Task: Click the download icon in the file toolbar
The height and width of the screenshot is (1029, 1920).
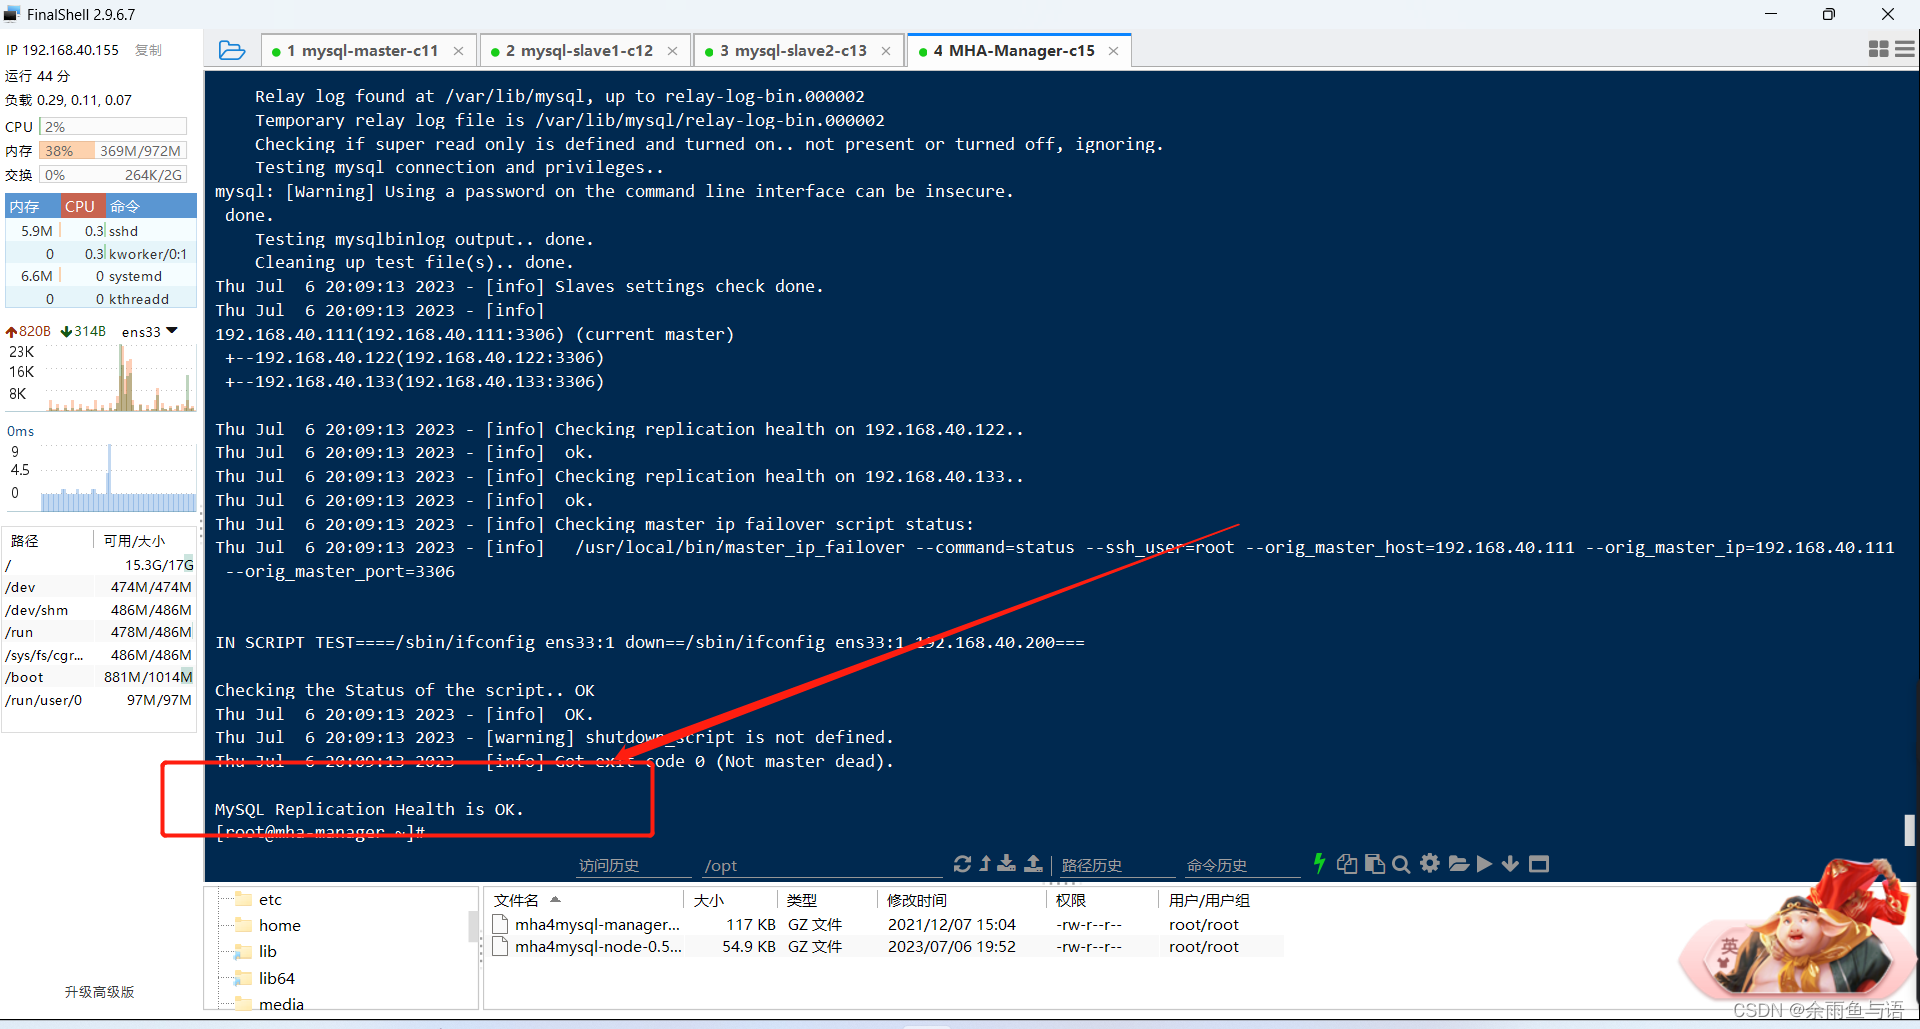Action: [1007, 864]
